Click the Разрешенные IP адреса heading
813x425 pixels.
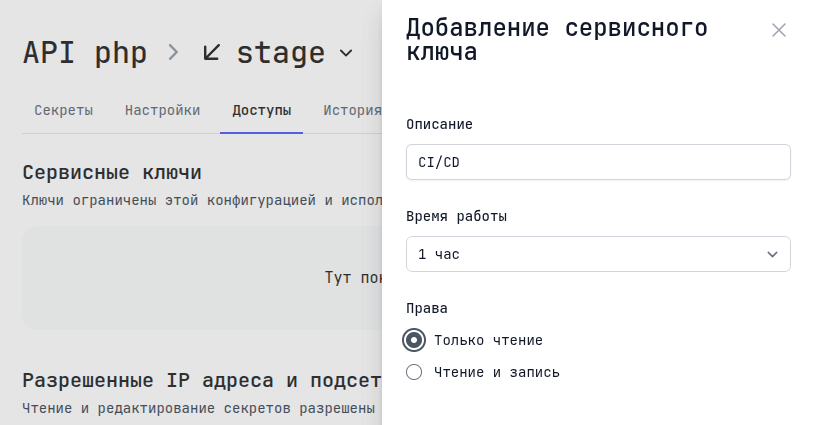[200, 380]
